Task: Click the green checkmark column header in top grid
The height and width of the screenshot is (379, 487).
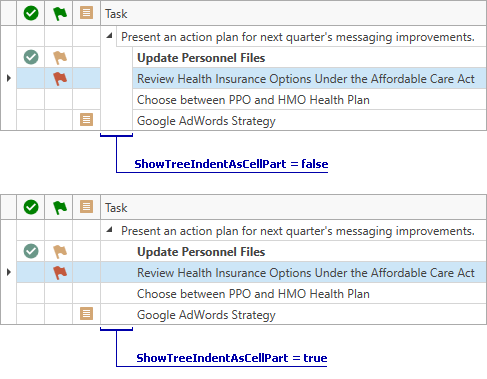Action: pos(31,13)
